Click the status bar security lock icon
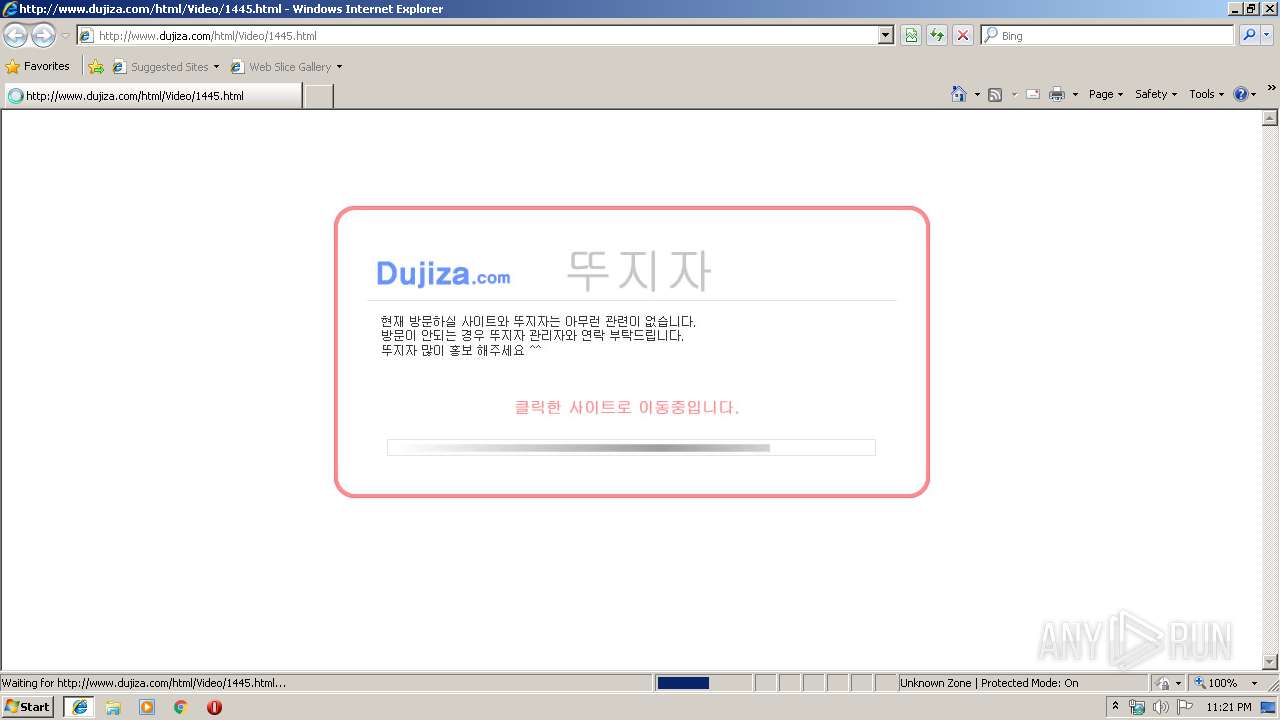This screenshot has width=1280, height=720. (x=1163, y=683)
